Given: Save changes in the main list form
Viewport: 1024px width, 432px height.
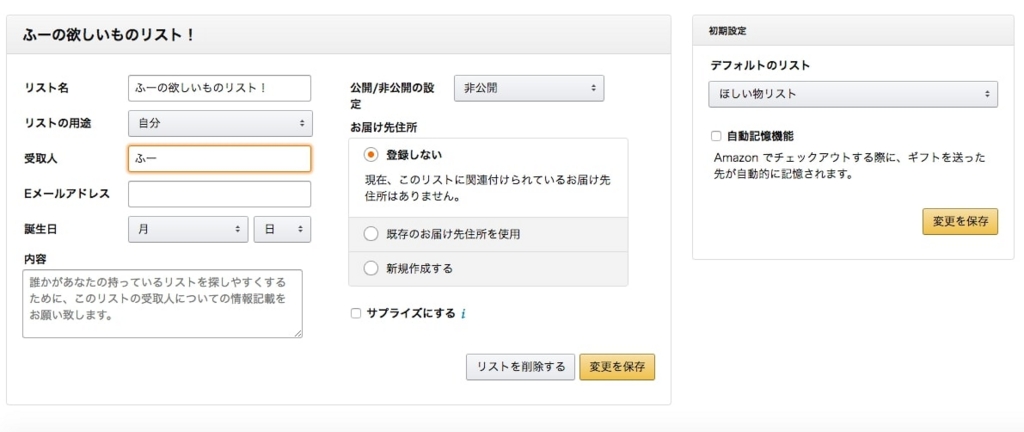Looking at the screenshot, I should pos(617,367).
